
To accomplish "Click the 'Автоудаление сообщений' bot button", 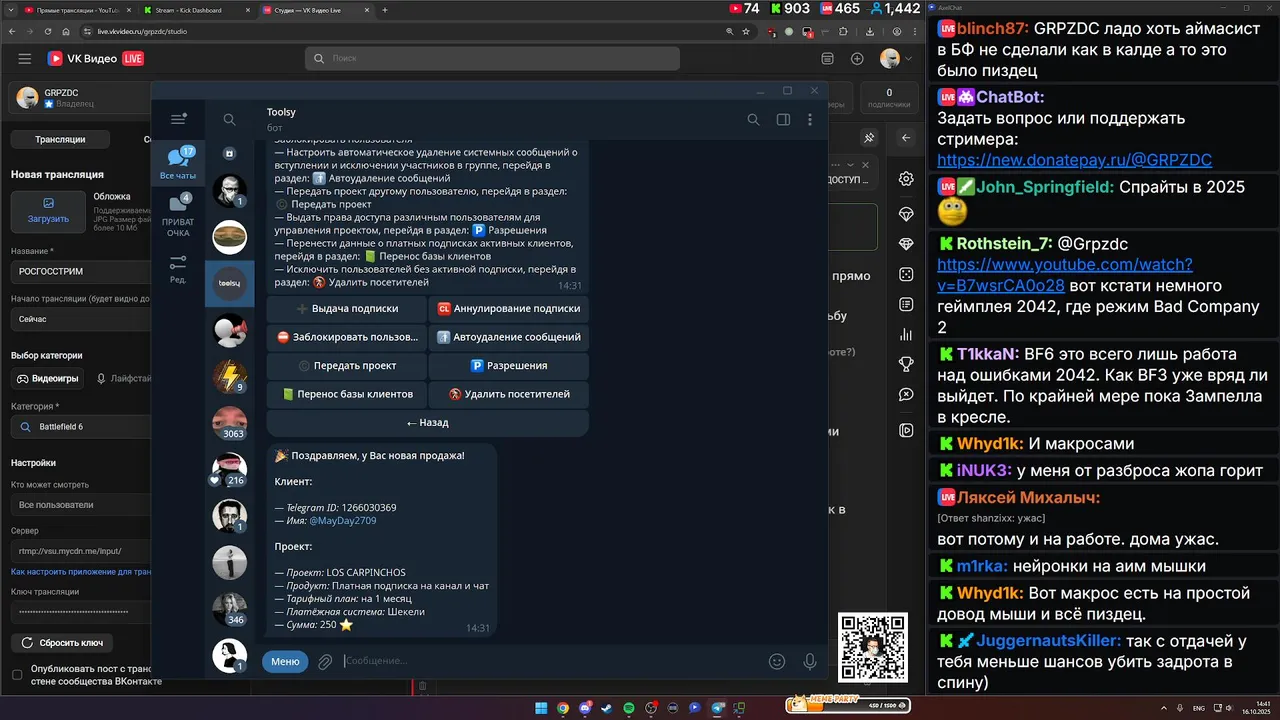I will [509, 337].
